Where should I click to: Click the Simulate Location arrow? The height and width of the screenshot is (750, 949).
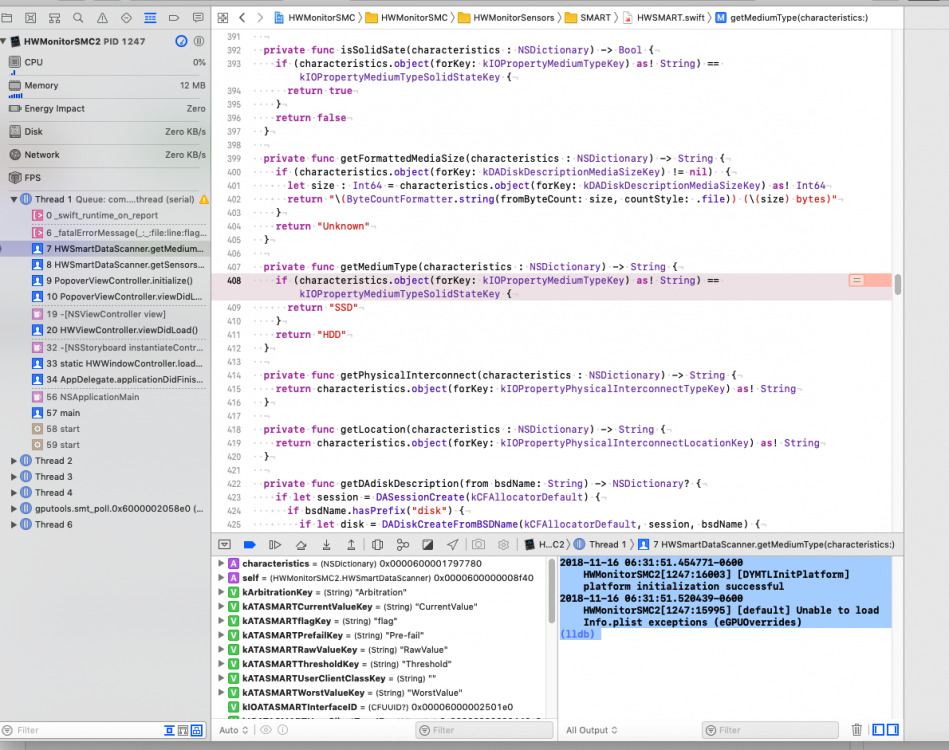(x=453, y=544)
